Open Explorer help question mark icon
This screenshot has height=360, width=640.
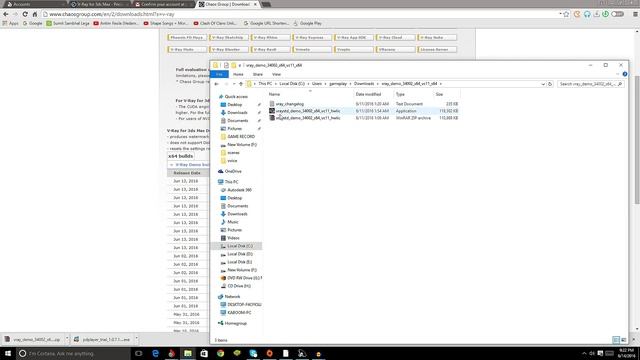click(x=624, y=74)
